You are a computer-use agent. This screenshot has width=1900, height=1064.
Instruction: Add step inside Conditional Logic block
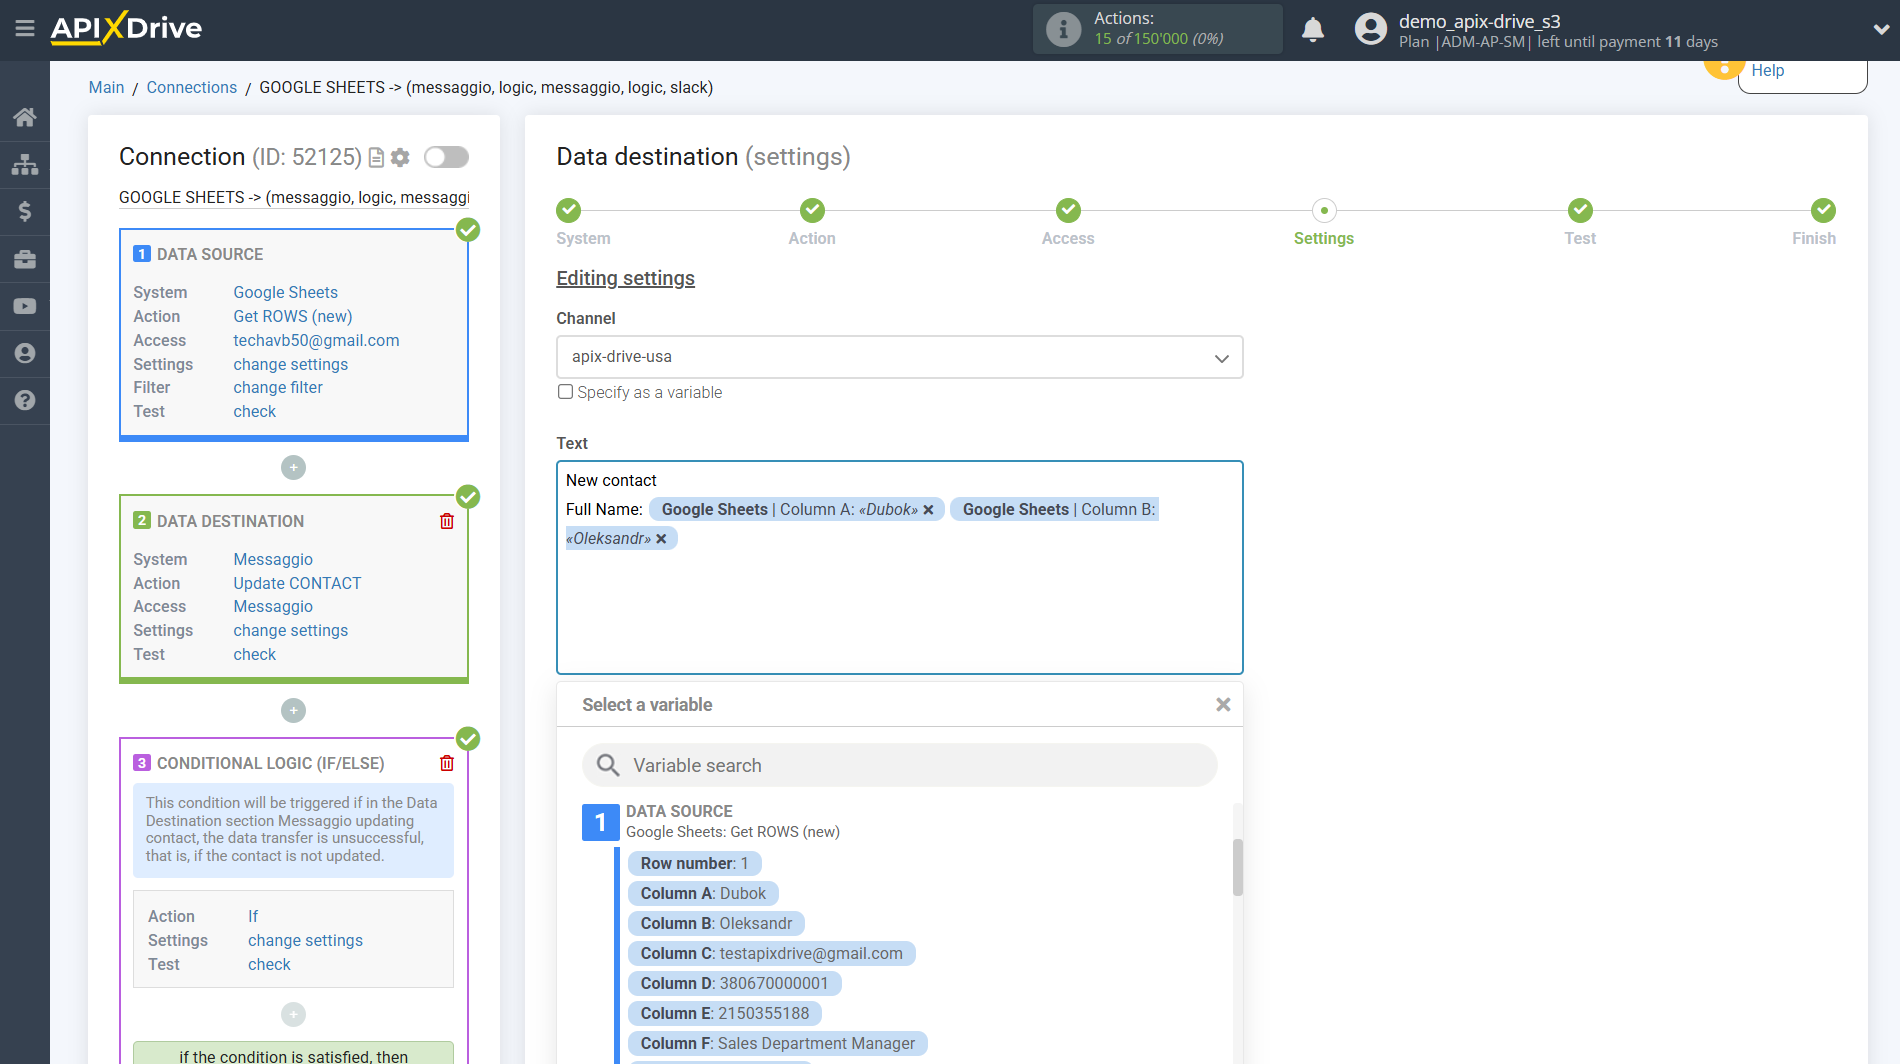(x=293, y=1014)
